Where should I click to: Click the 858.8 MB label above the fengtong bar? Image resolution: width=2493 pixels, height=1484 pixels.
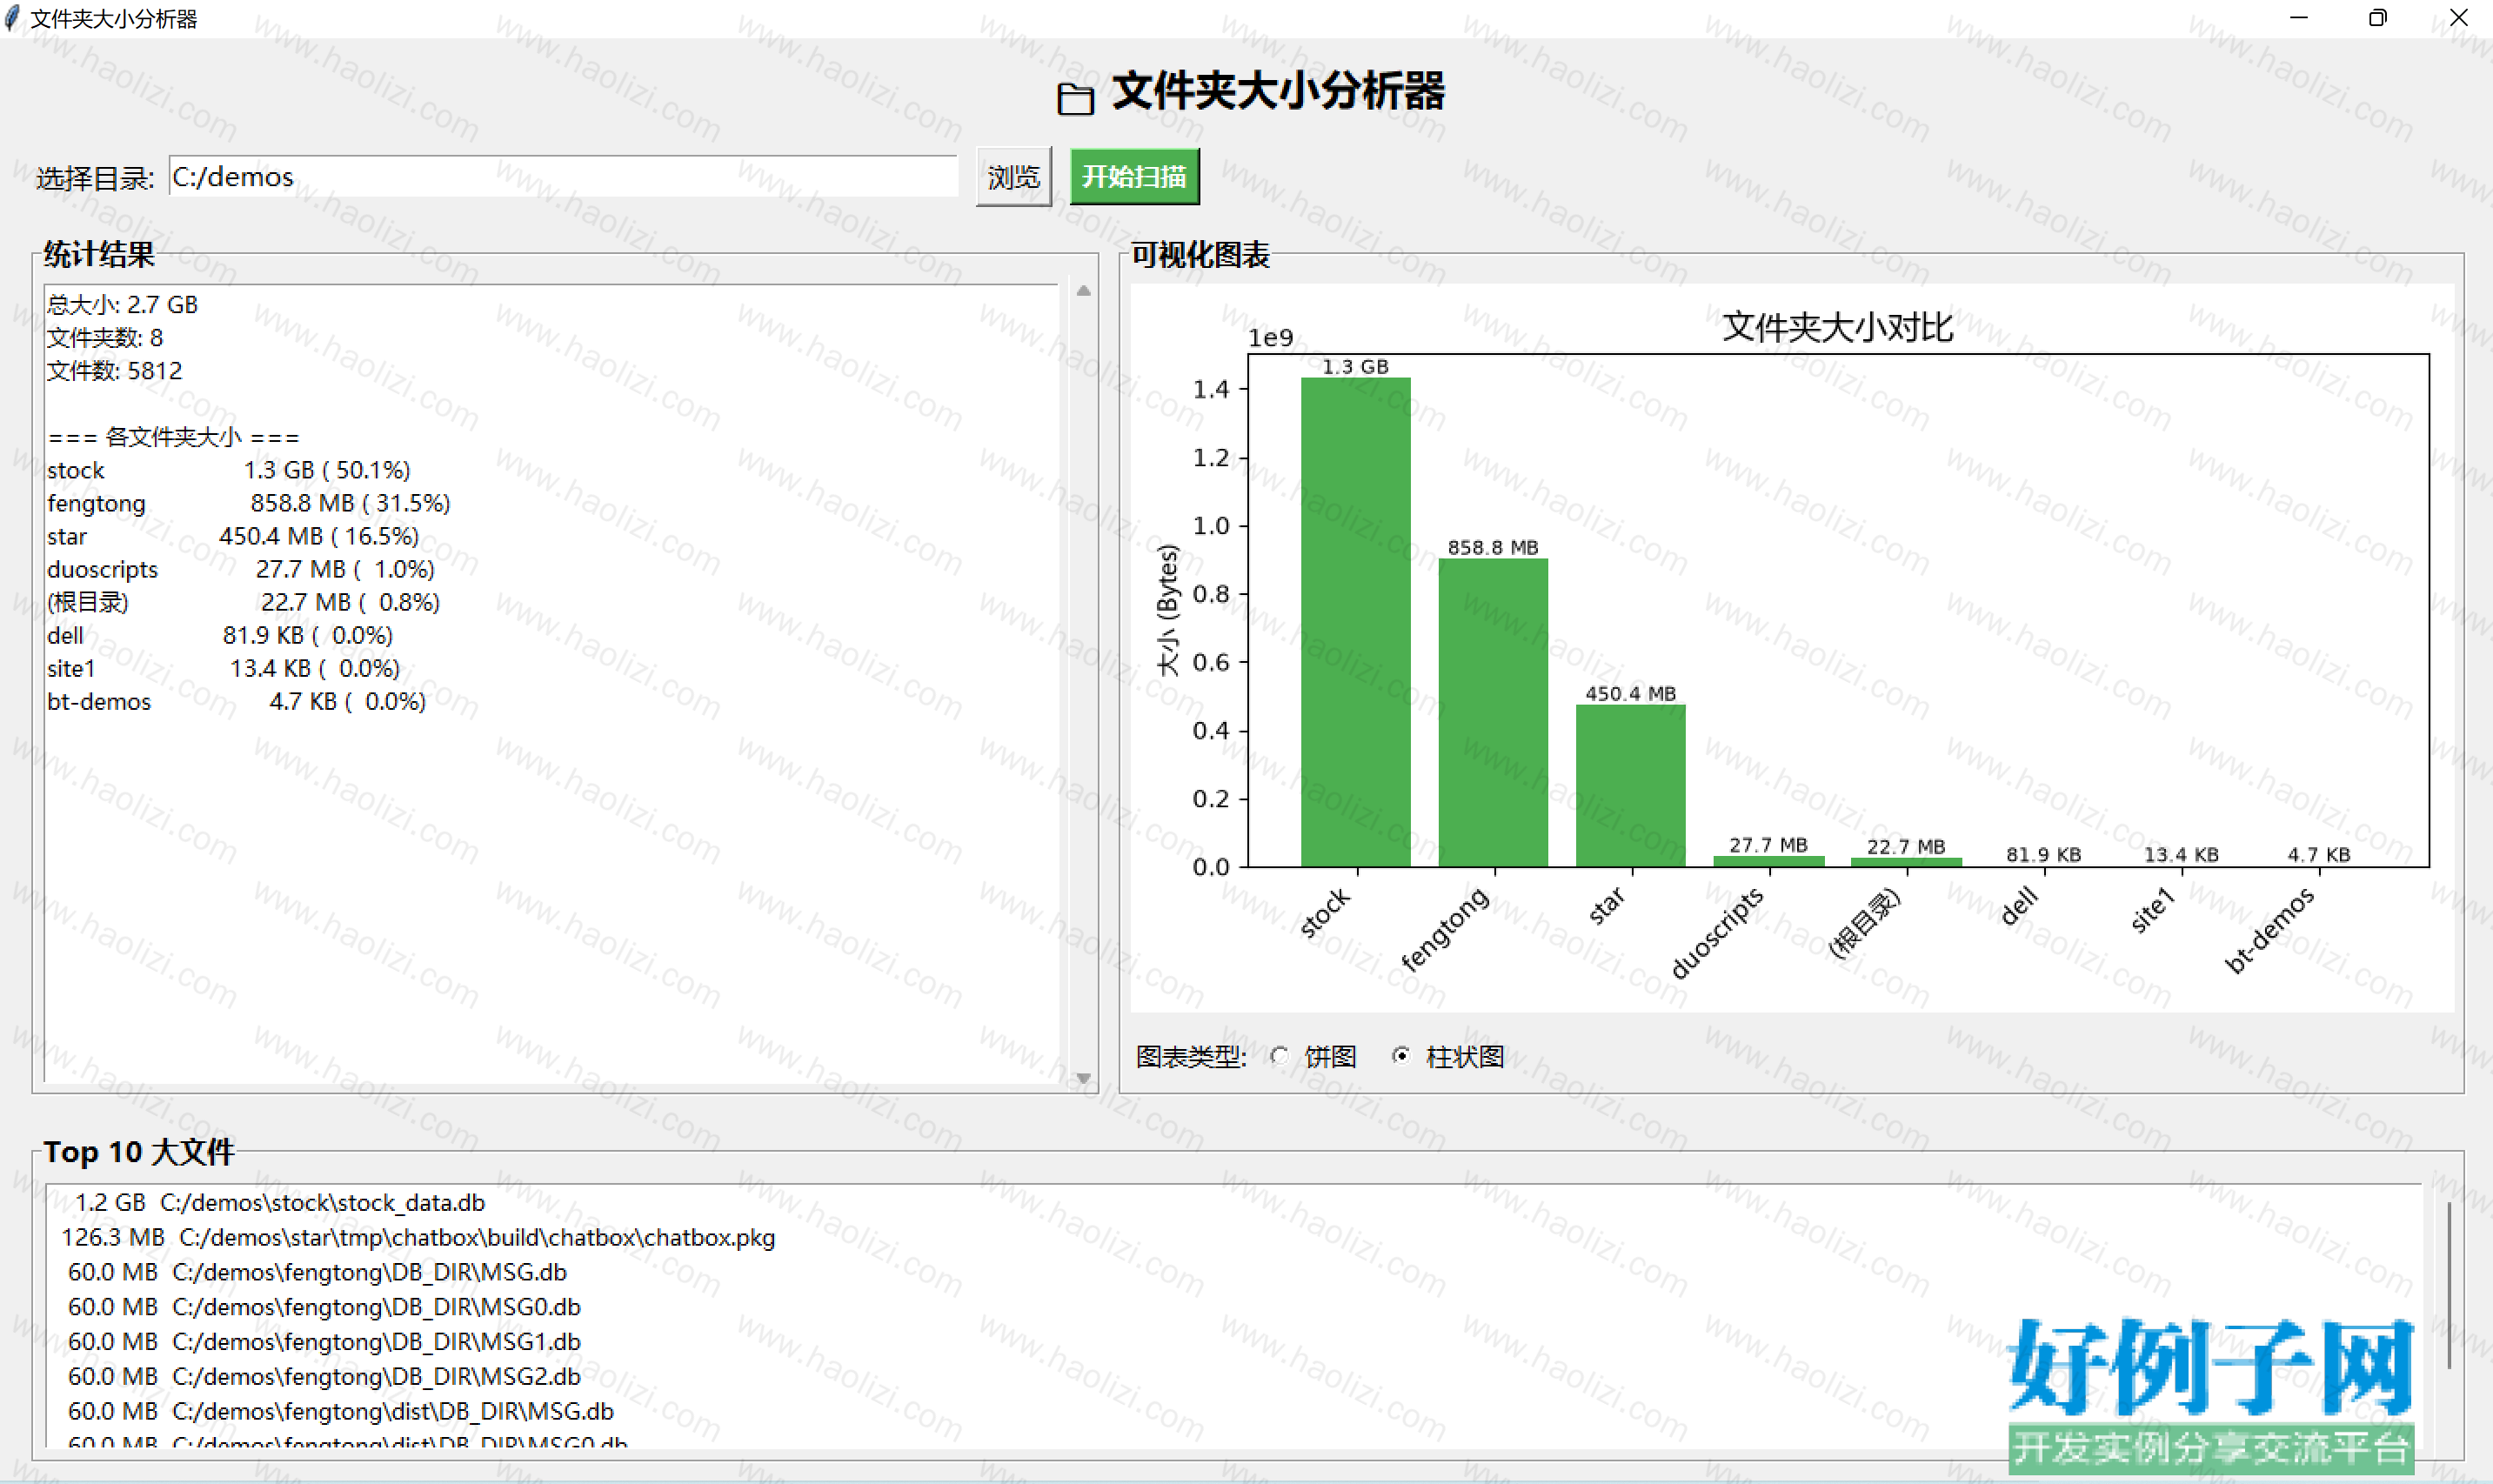[x=1492, y=547]
